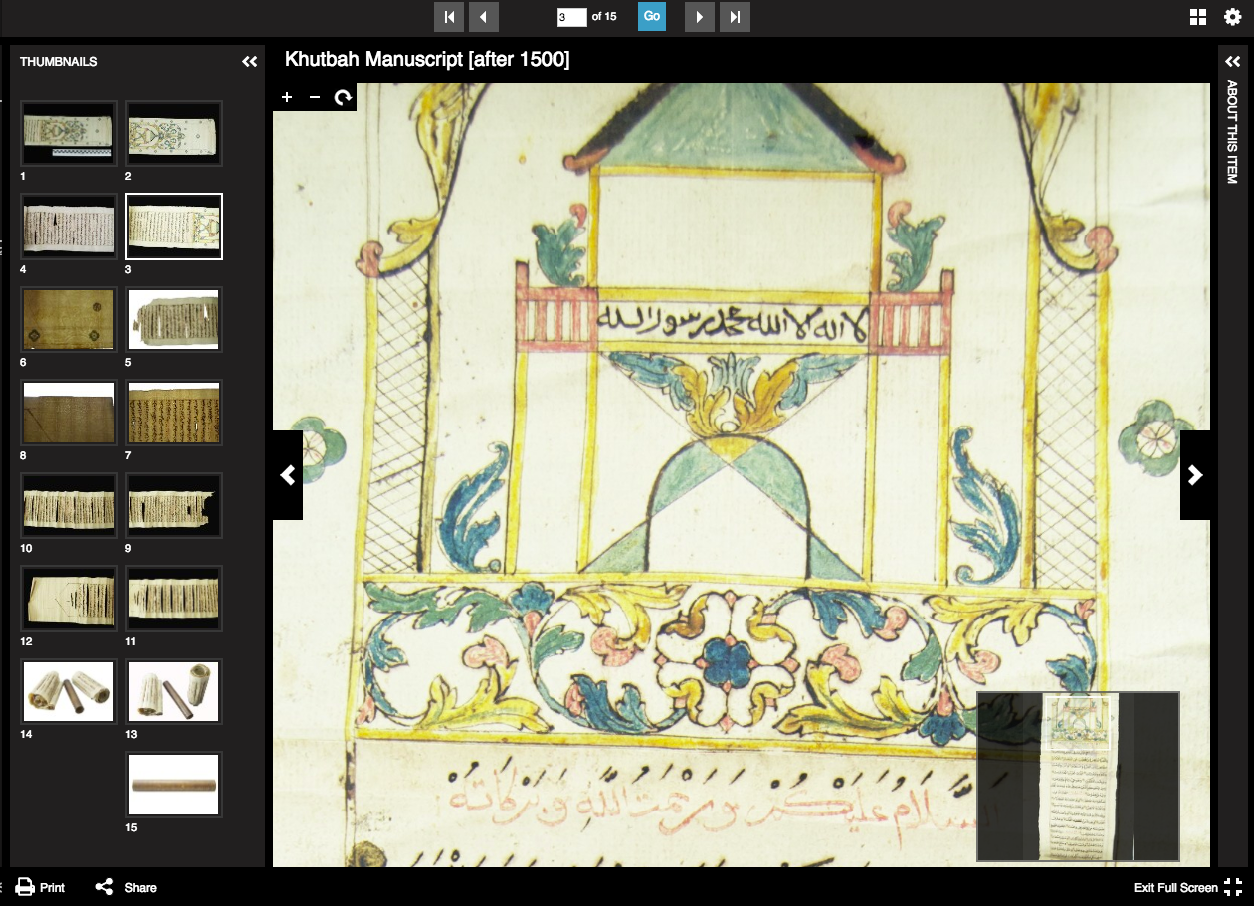Go to the next page in top toolbar

pos(700,17)
